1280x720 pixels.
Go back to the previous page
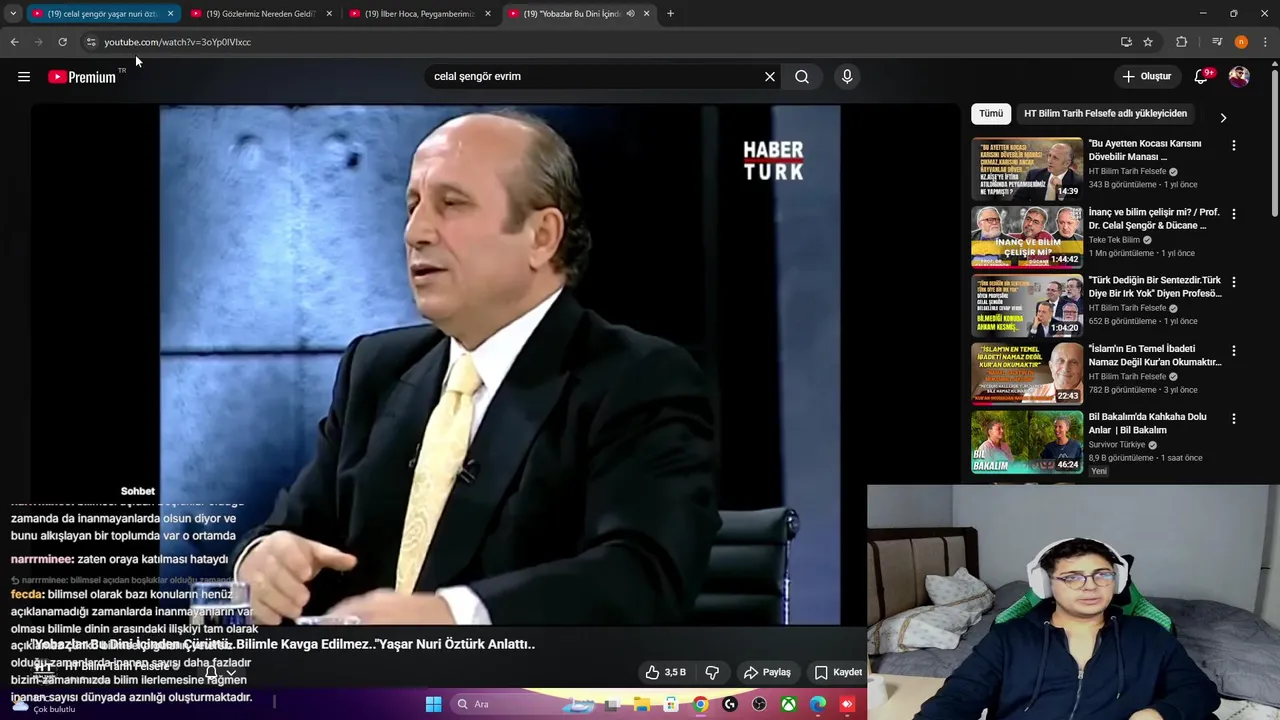pyautogui.click(x=14, y=42)
